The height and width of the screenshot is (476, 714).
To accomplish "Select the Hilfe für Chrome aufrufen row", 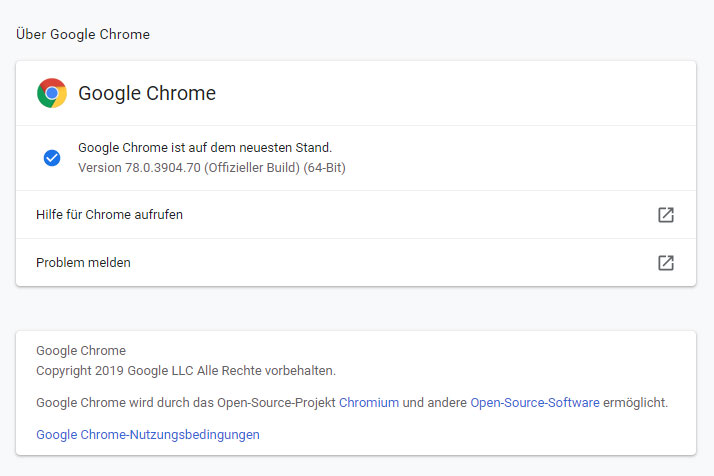I will coord(356,215).
